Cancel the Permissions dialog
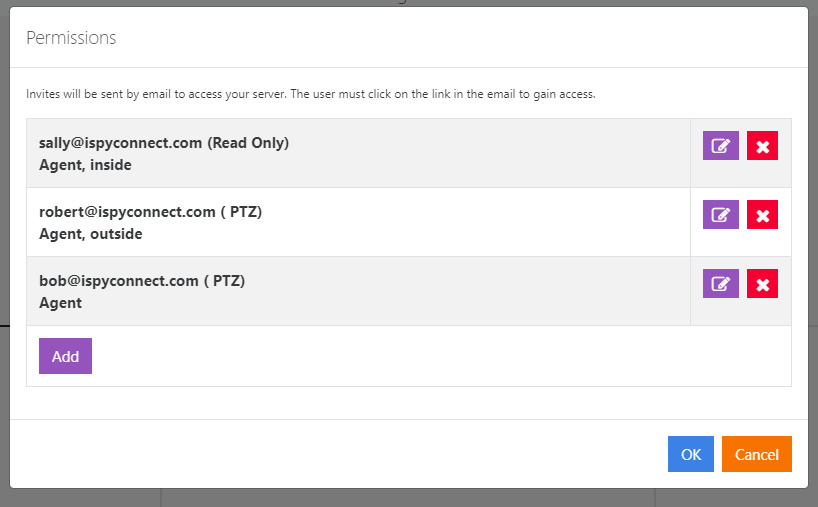 click(x=756, y=454)
